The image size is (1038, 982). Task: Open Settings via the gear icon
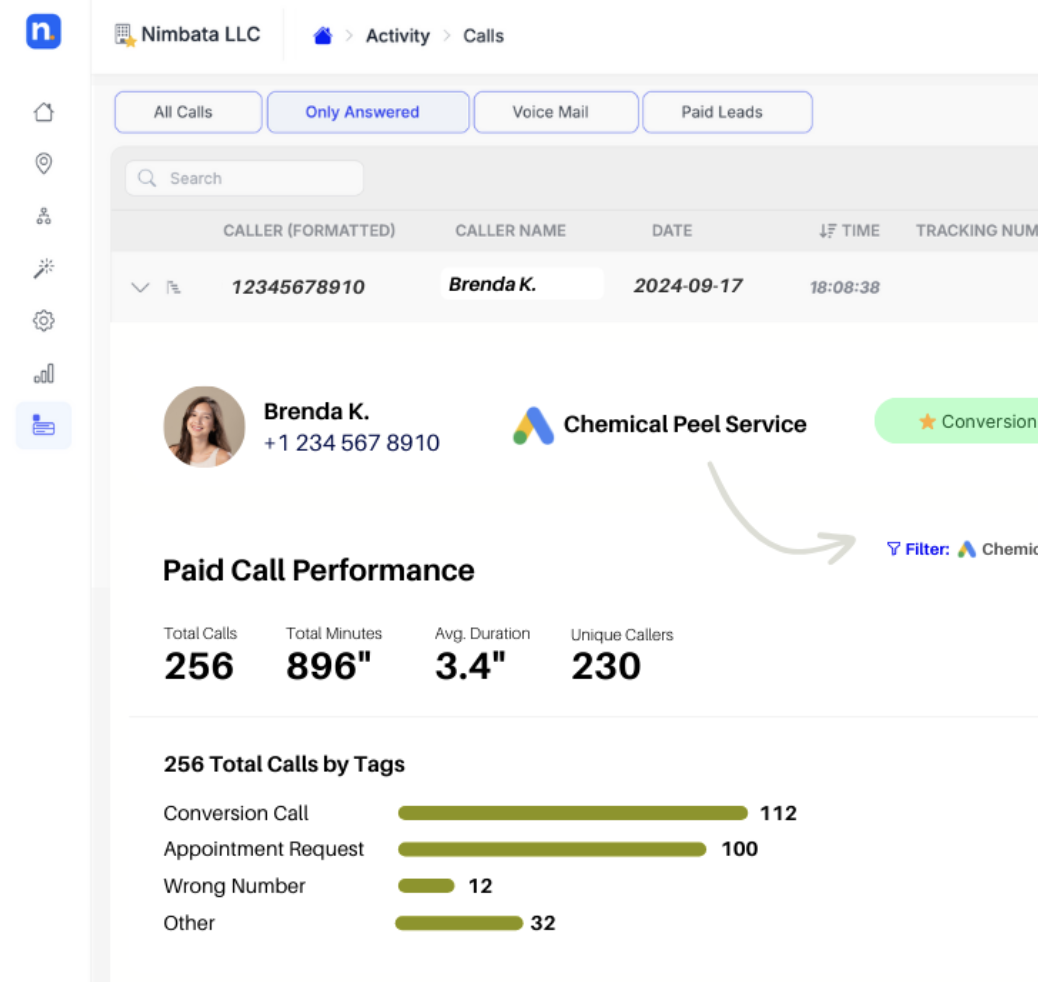pos(43,320)
